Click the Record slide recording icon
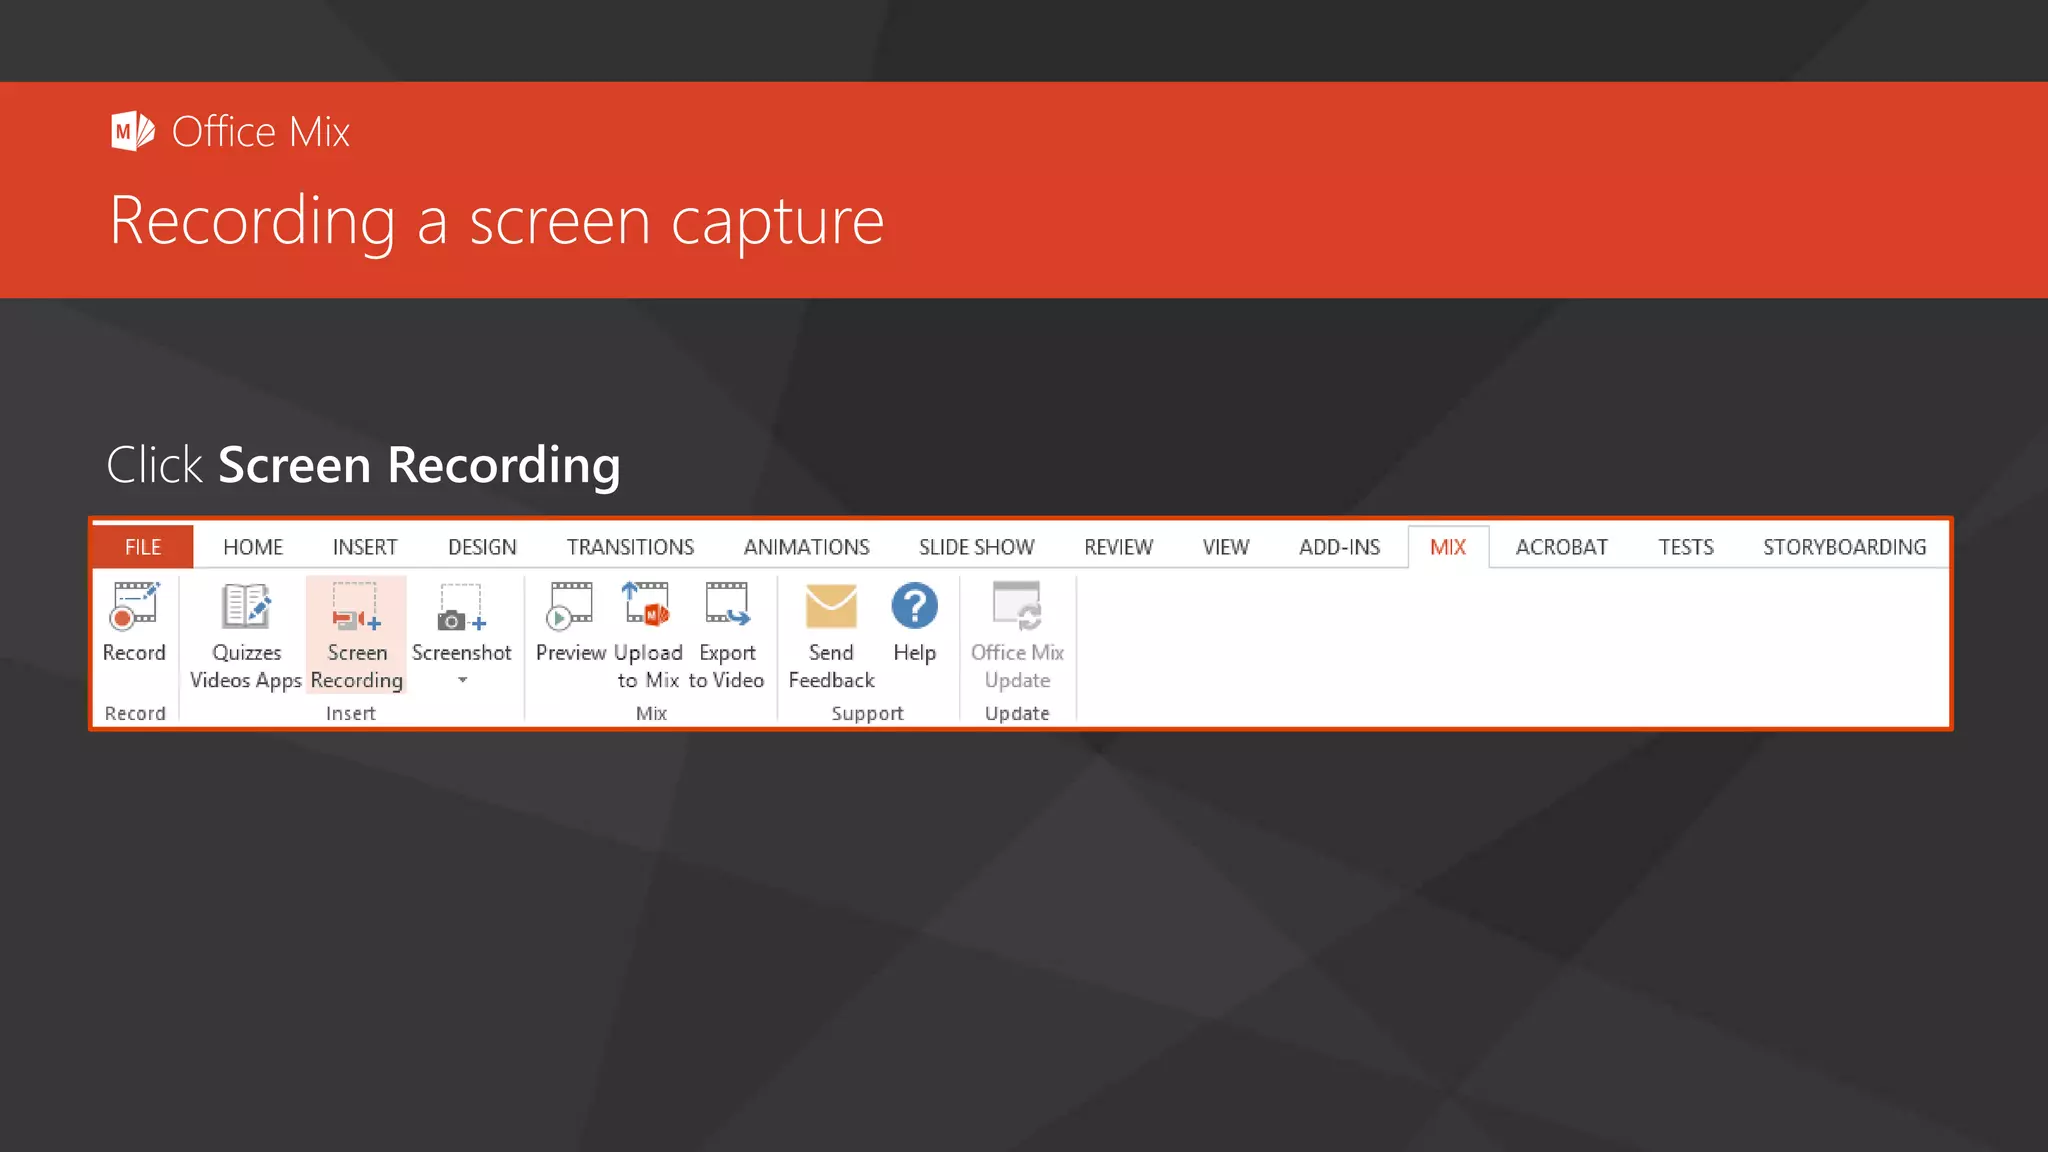The image size is (2048, 1152). pyautogui.click(x=134, y=606)
